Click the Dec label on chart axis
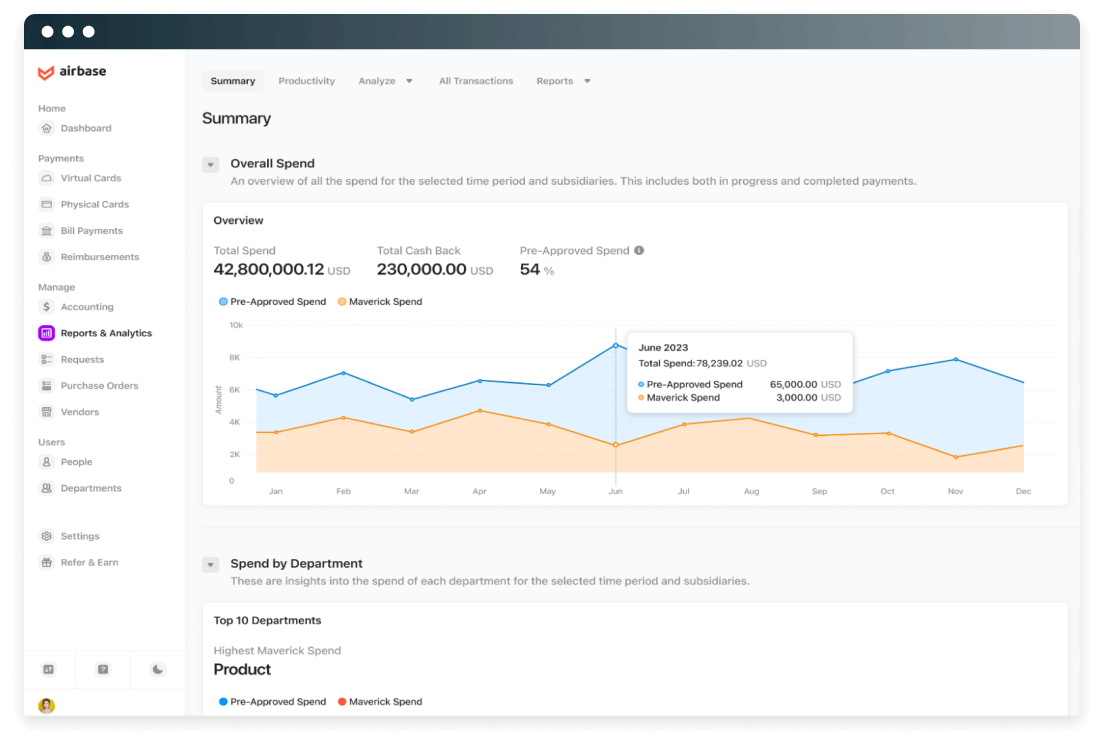1104x751 pixels. point(1023,491)
